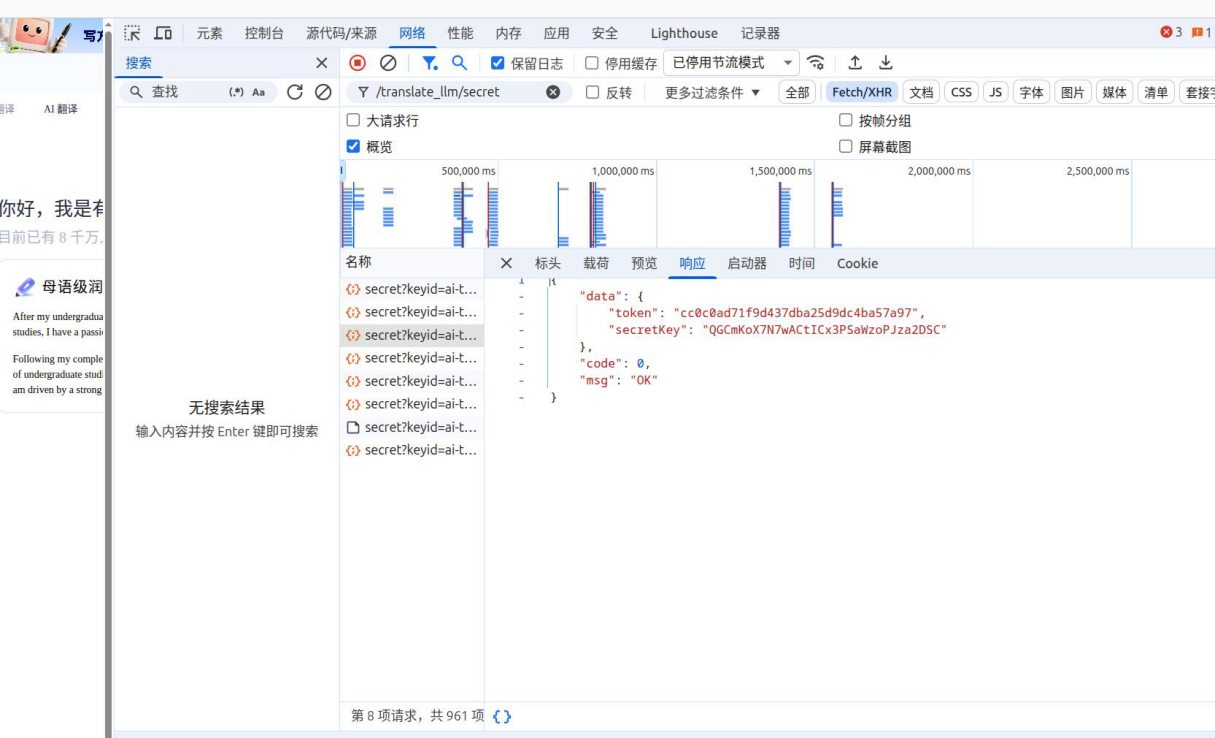
Task: Refresh search results icon
Action: 294,92
